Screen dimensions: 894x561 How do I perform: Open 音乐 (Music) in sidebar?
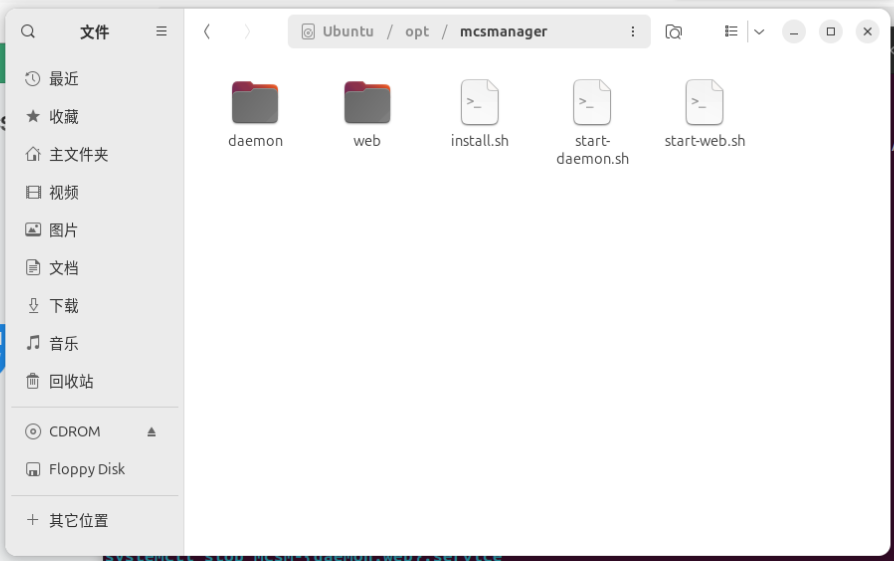point(95,344)
